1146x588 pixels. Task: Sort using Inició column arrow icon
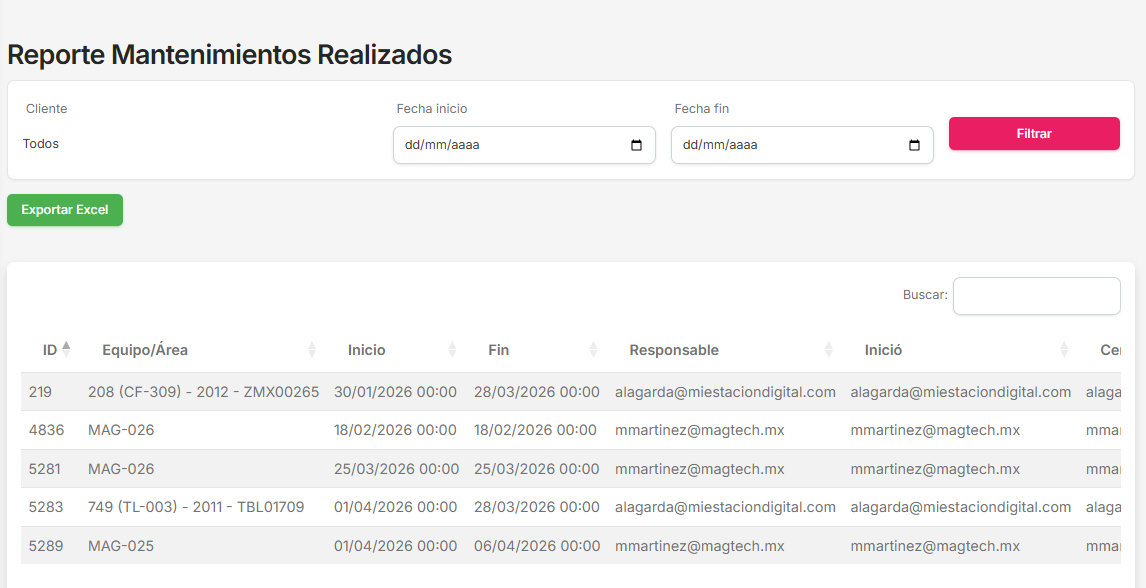1064,349
